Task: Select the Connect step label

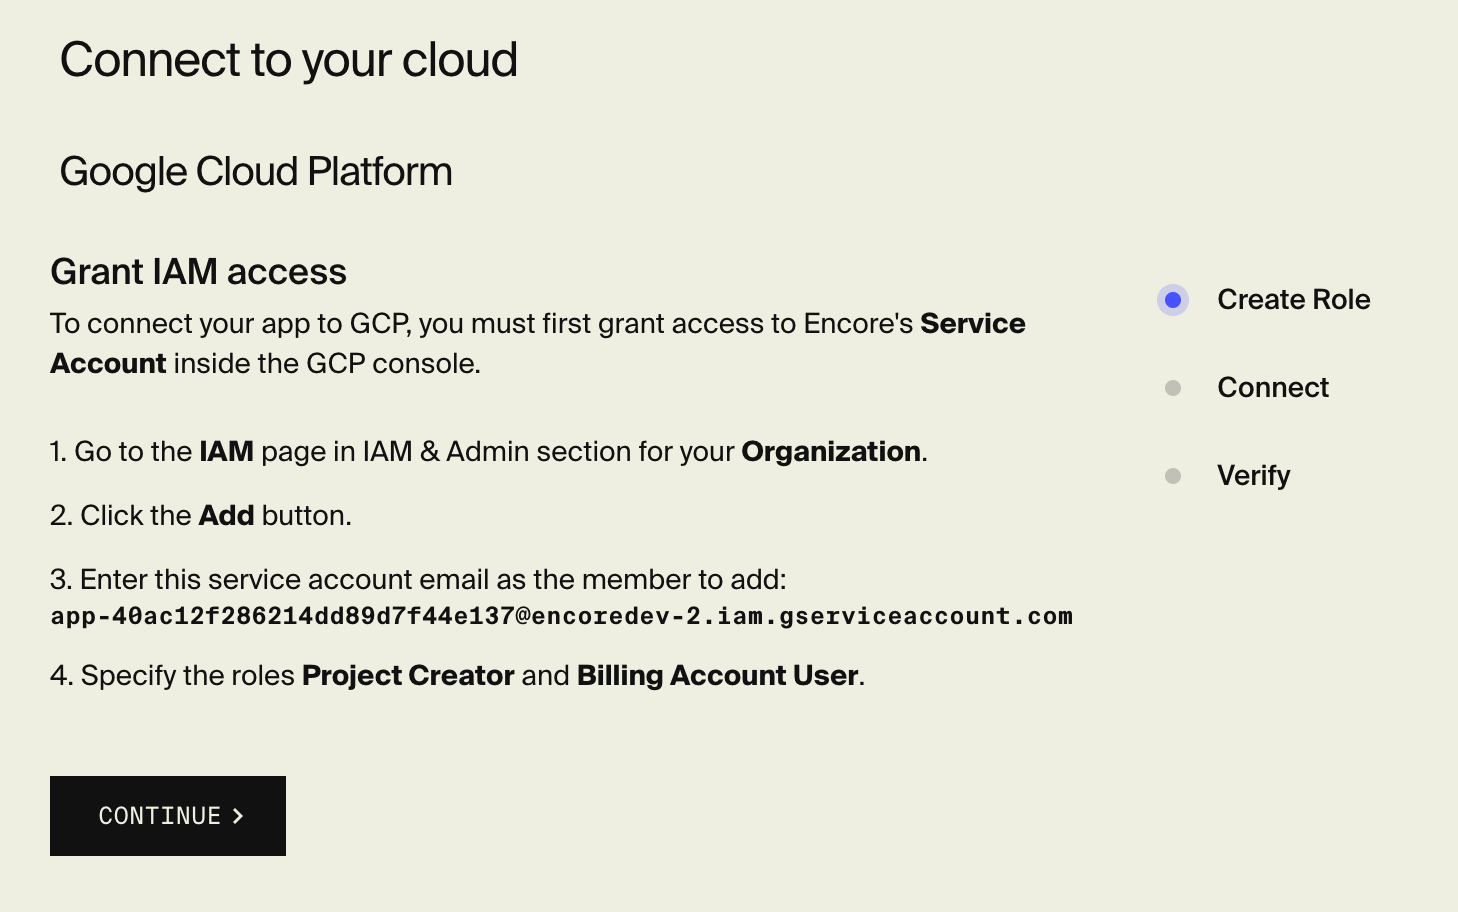Action: click(x=1273, y=388)
